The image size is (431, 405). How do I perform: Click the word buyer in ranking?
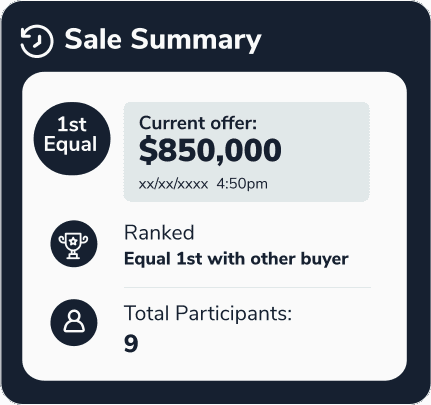[325, 260]
